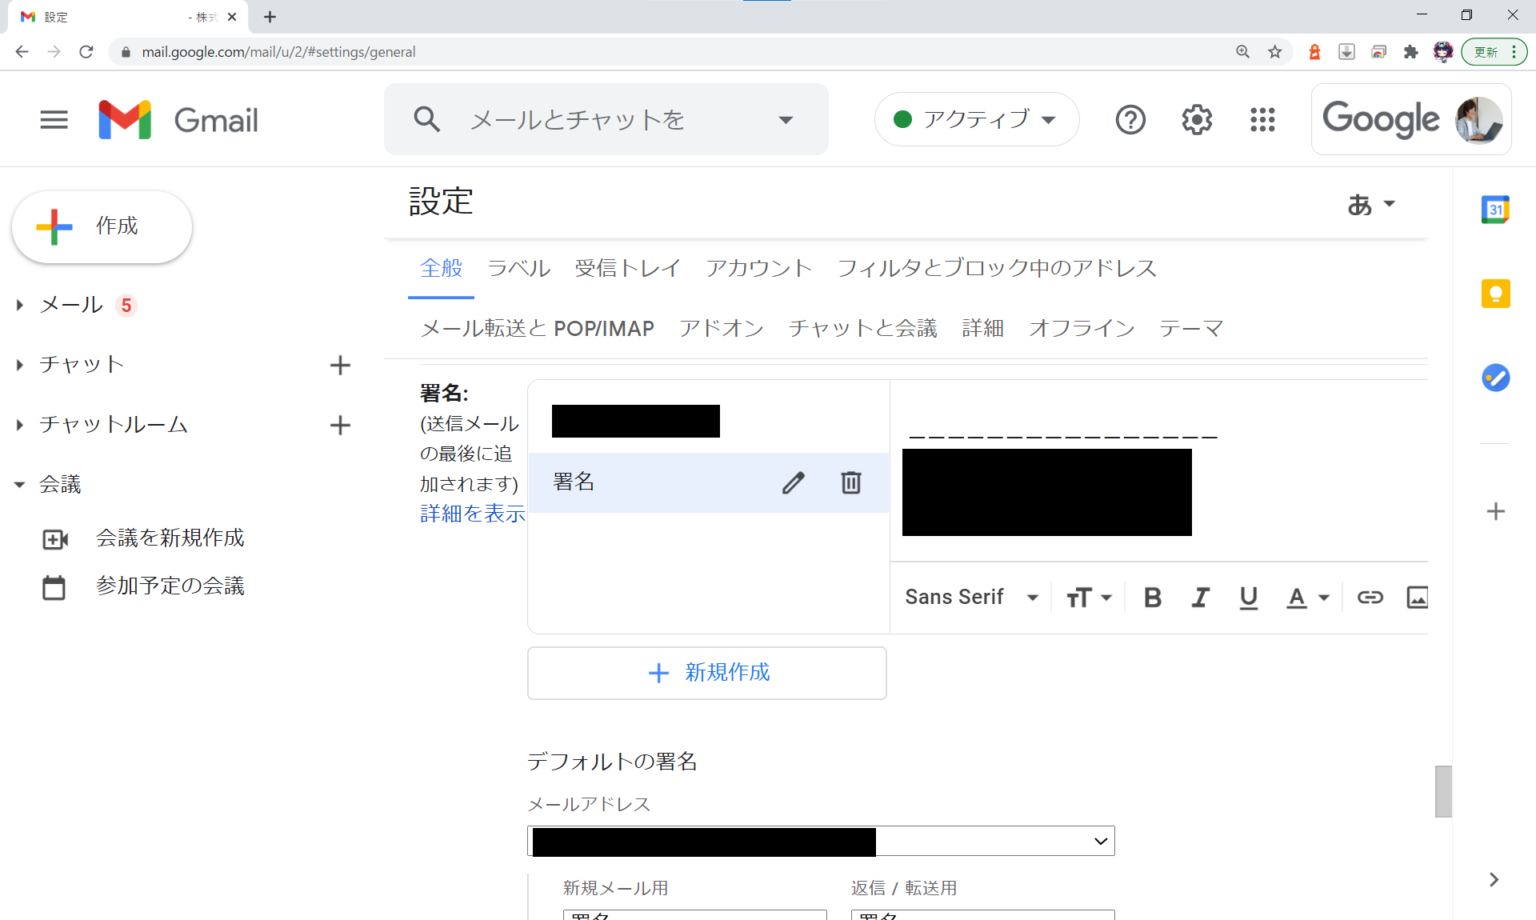The height and width of the screenshot is (920, 1536).
Task: Expand the アクティブ status dropdown
Action: point(976,120)
